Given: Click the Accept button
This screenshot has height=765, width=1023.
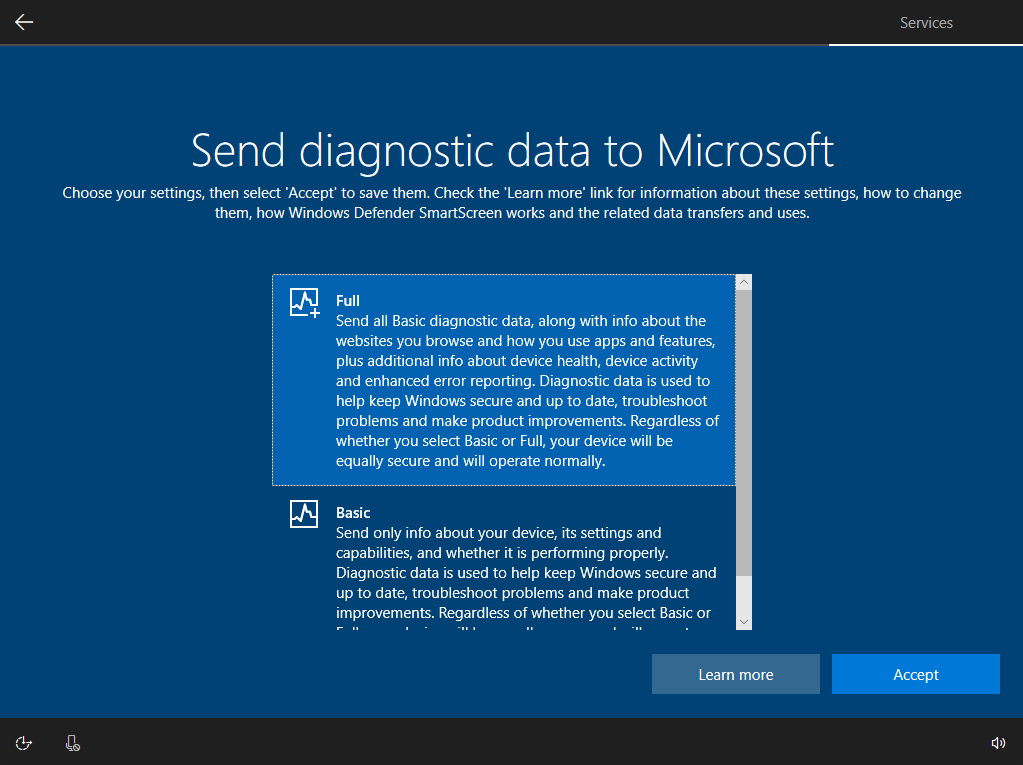Looking at the screenshot, I should (x=915, y=674).
